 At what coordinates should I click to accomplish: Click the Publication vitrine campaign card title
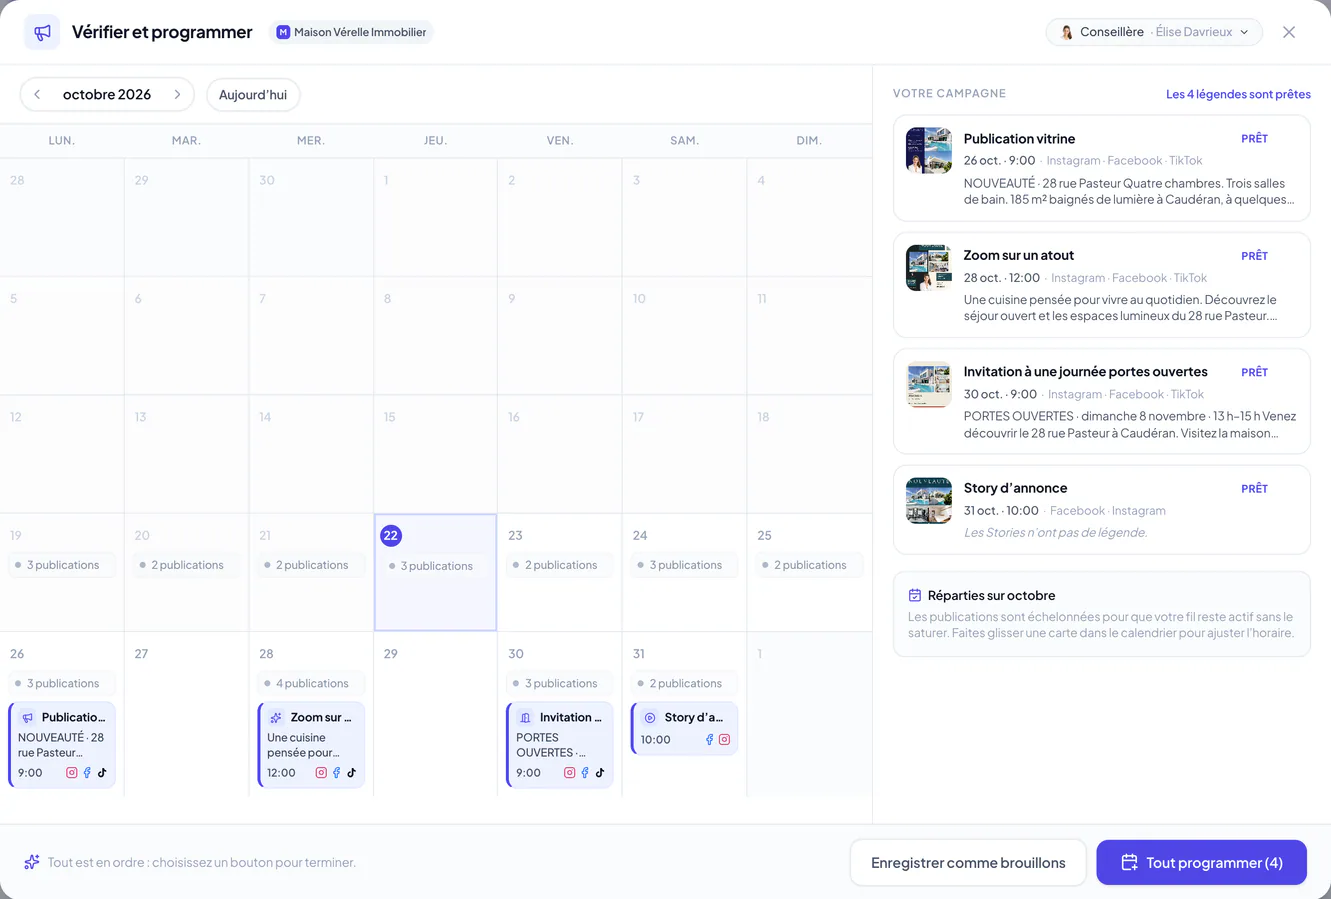1019,138
